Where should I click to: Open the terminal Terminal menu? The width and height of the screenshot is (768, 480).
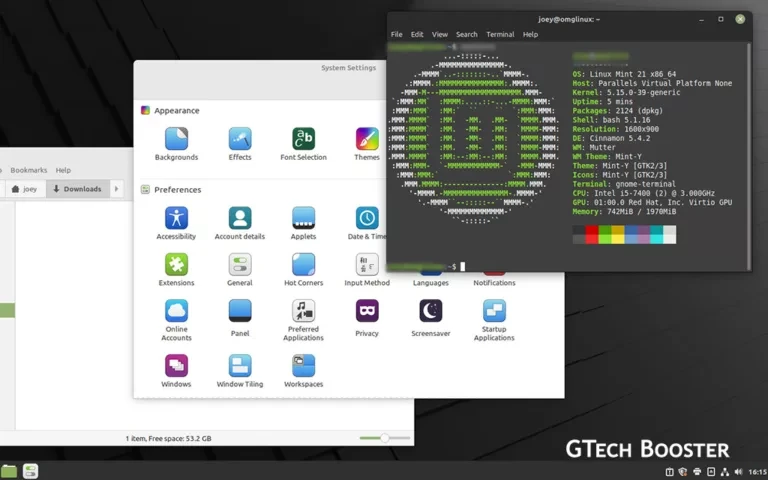pyautogui.click(x=500, y=34)
